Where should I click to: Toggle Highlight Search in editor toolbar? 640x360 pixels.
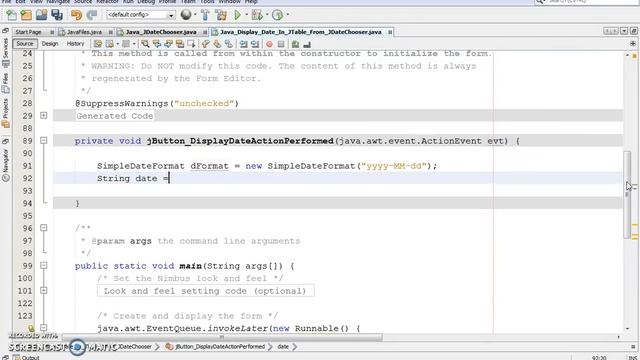click(180, 44)
